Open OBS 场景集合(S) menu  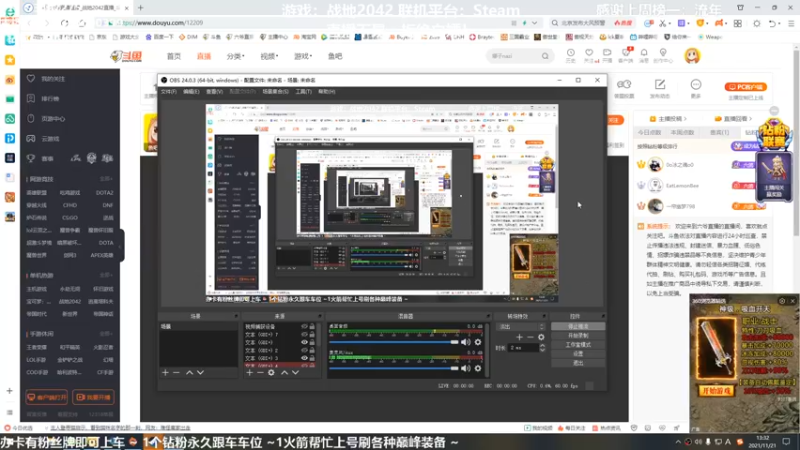click(x=276, y=92)
